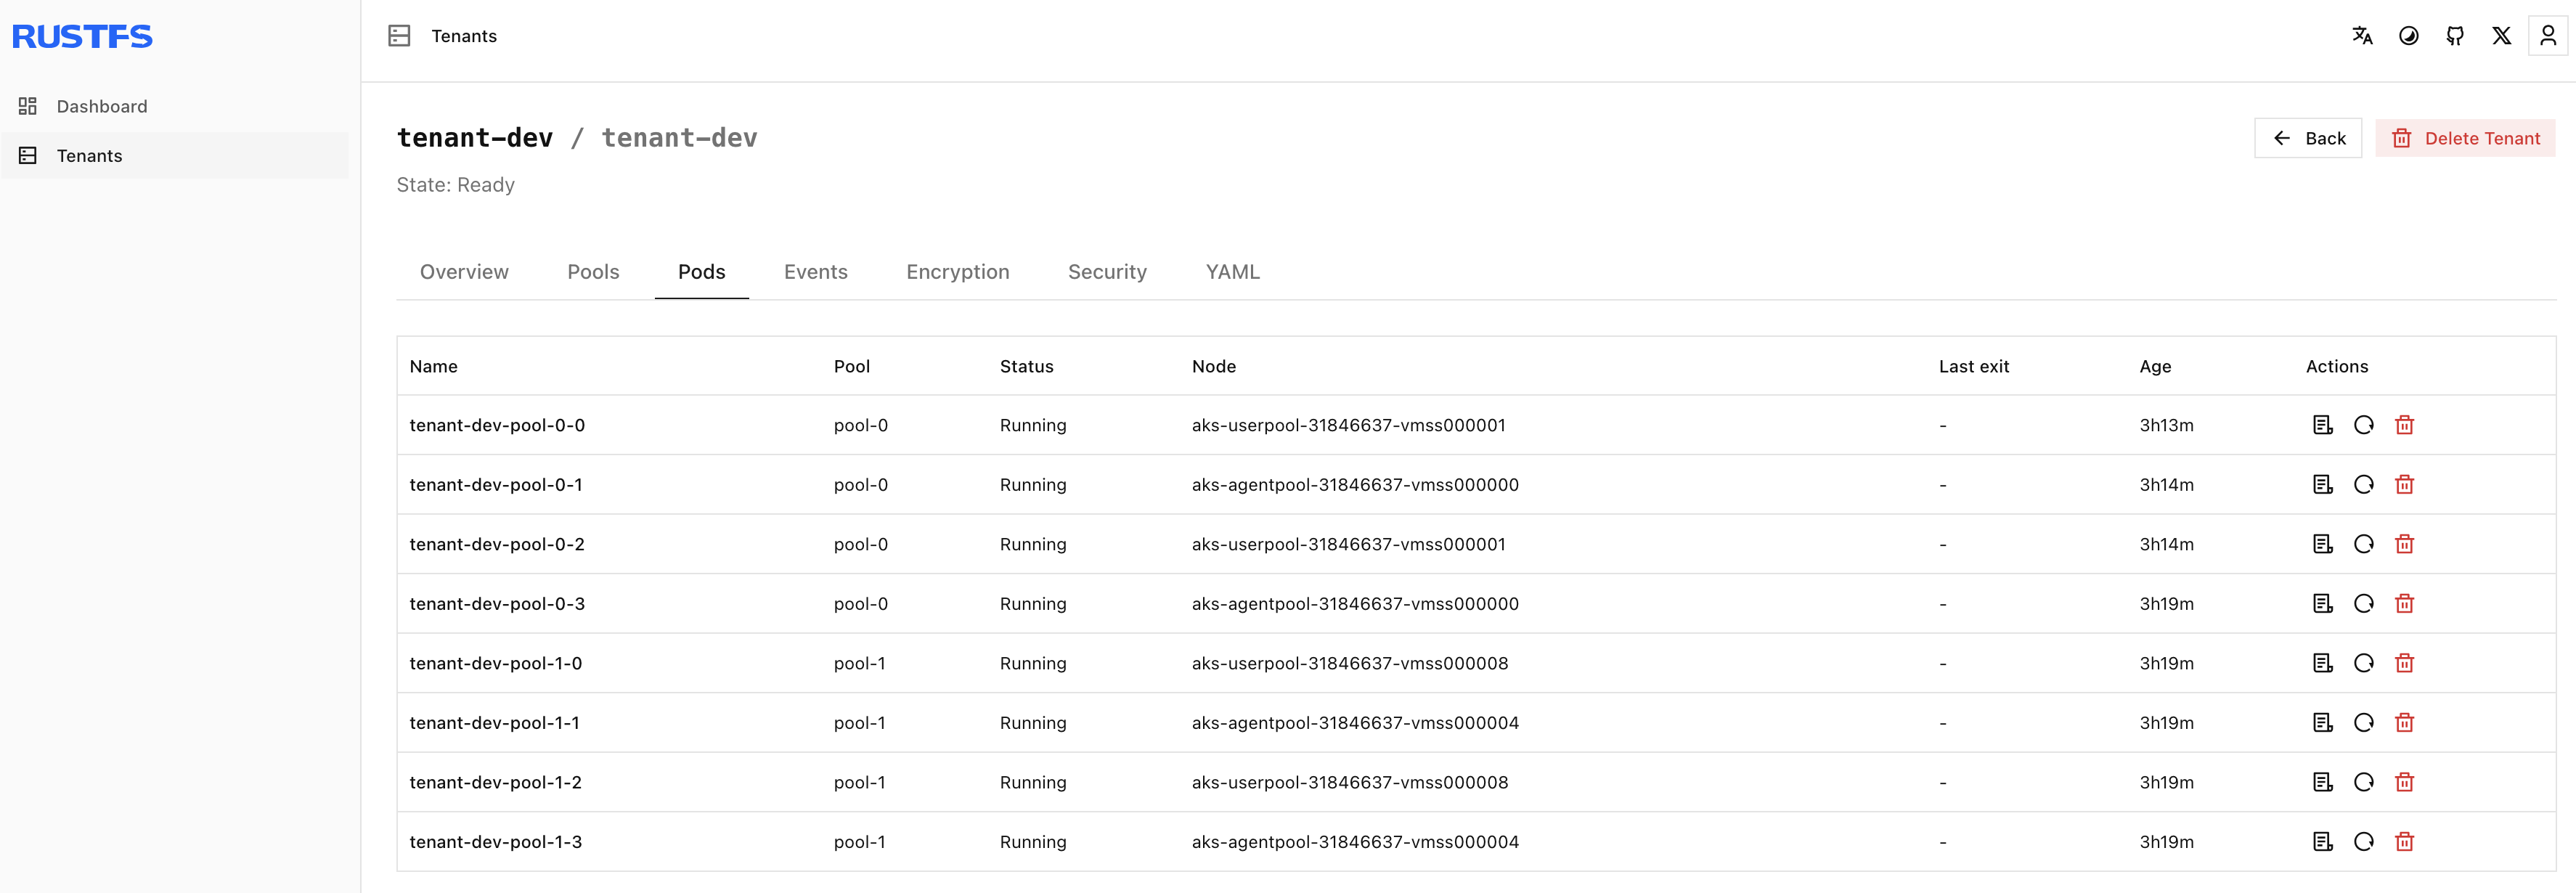The width and height of the screenshot is (2576, 893).
Task: View logs for tenant-dev-pool-1-0
Action: tap(2323, 663)
